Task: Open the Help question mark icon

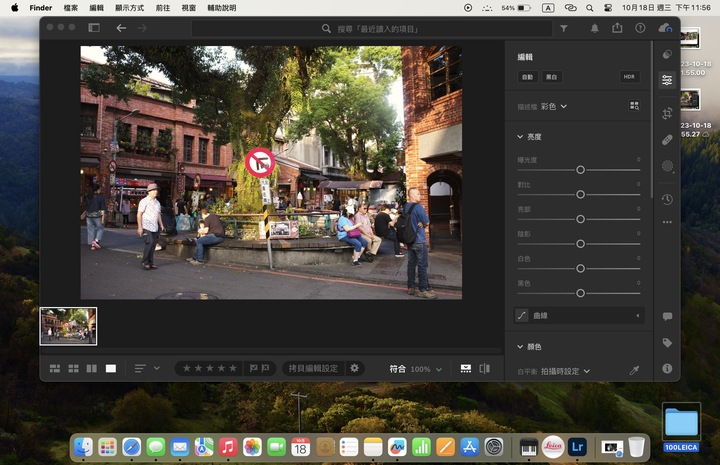Action: 640,28
